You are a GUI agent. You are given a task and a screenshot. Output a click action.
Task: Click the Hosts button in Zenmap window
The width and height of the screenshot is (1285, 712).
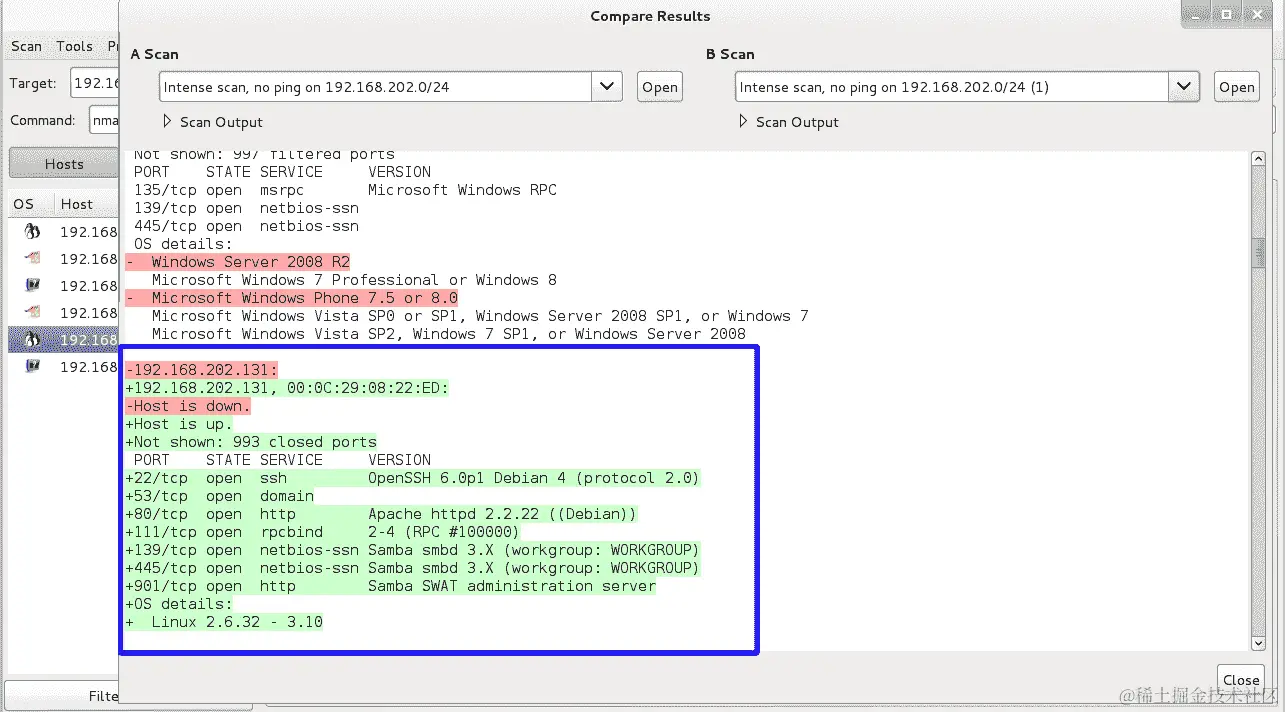64,164
